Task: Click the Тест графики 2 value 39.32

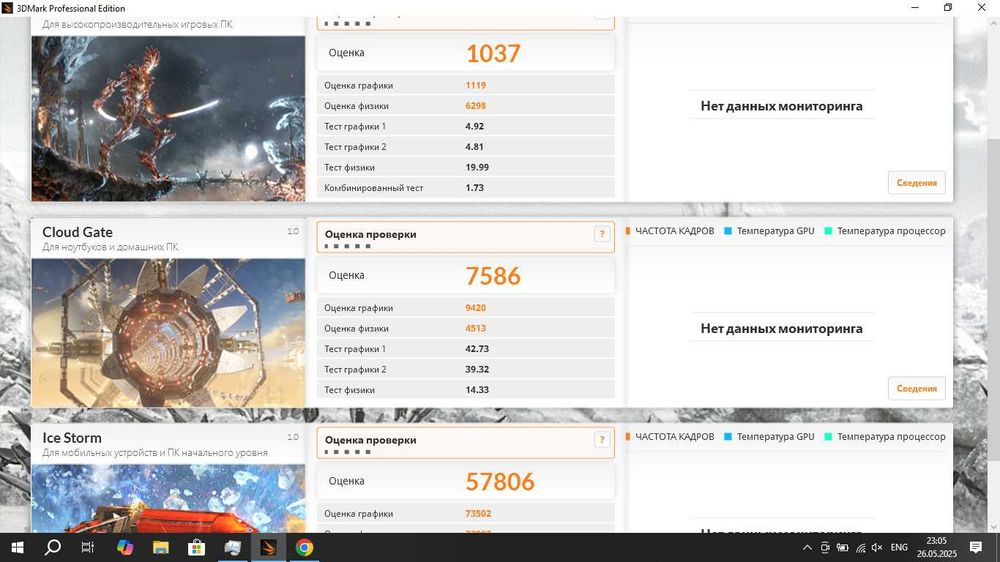Action: coord(477,369)
